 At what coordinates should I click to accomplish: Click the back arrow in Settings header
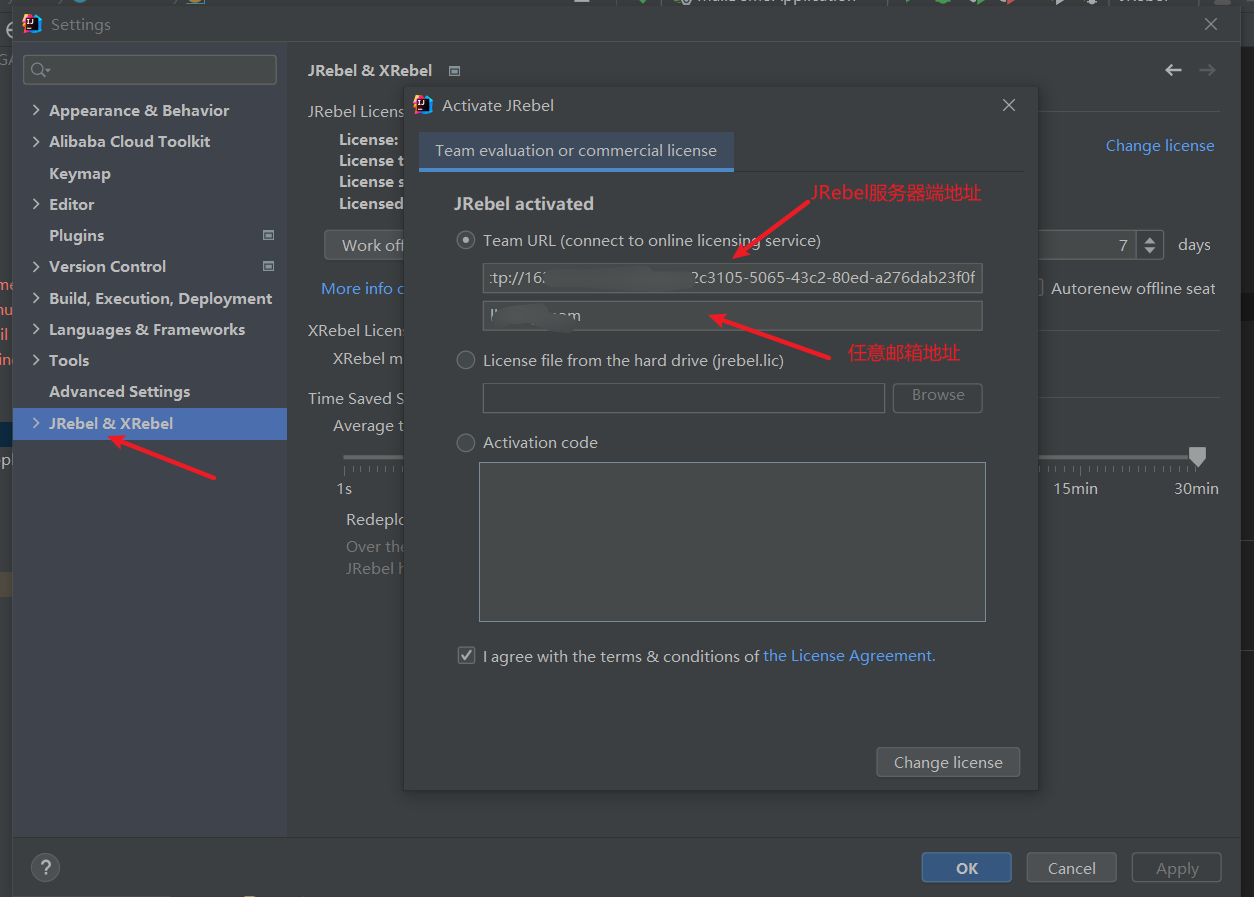tap(1174, 70)
